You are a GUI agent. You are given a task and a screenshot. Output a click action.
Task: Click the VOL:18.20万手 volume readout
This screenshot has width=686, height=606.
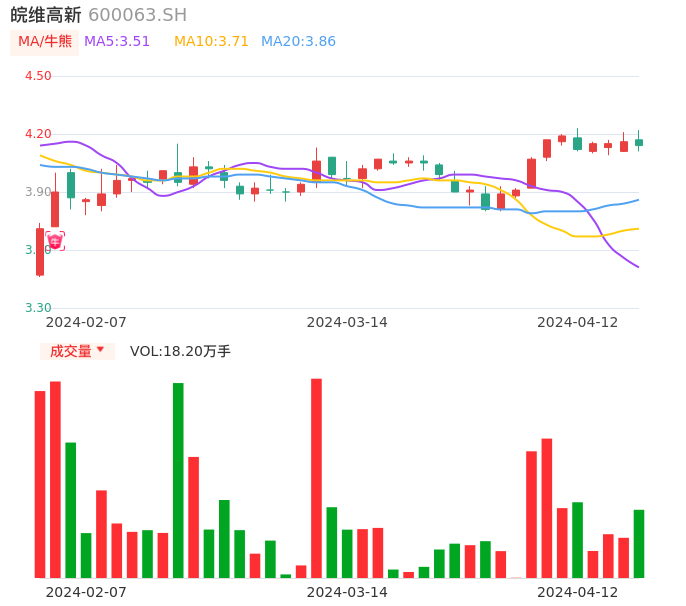tap(180, 351)
